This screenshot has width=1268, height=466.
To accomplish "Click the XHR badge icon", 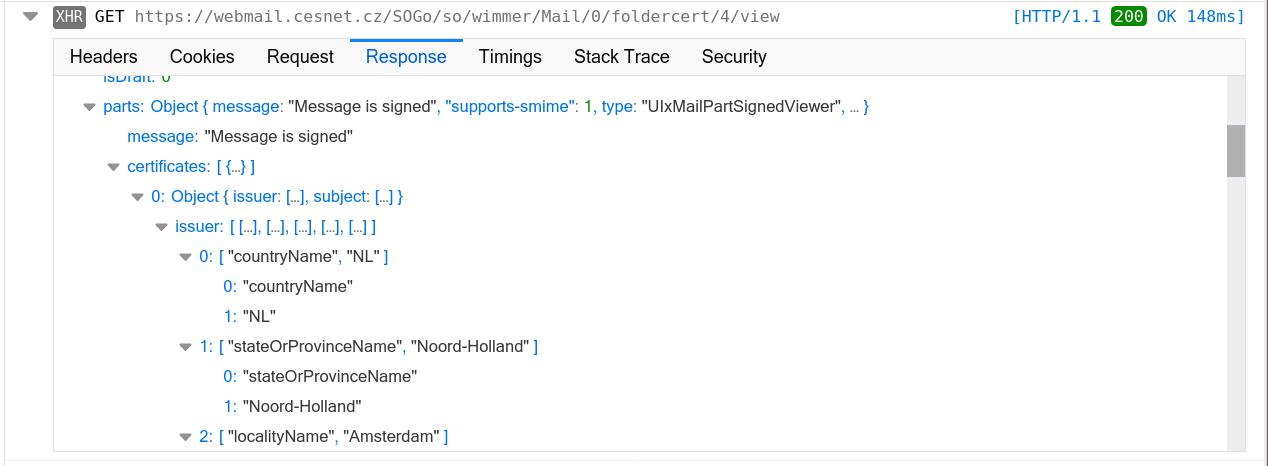I will tap(69, 17).
